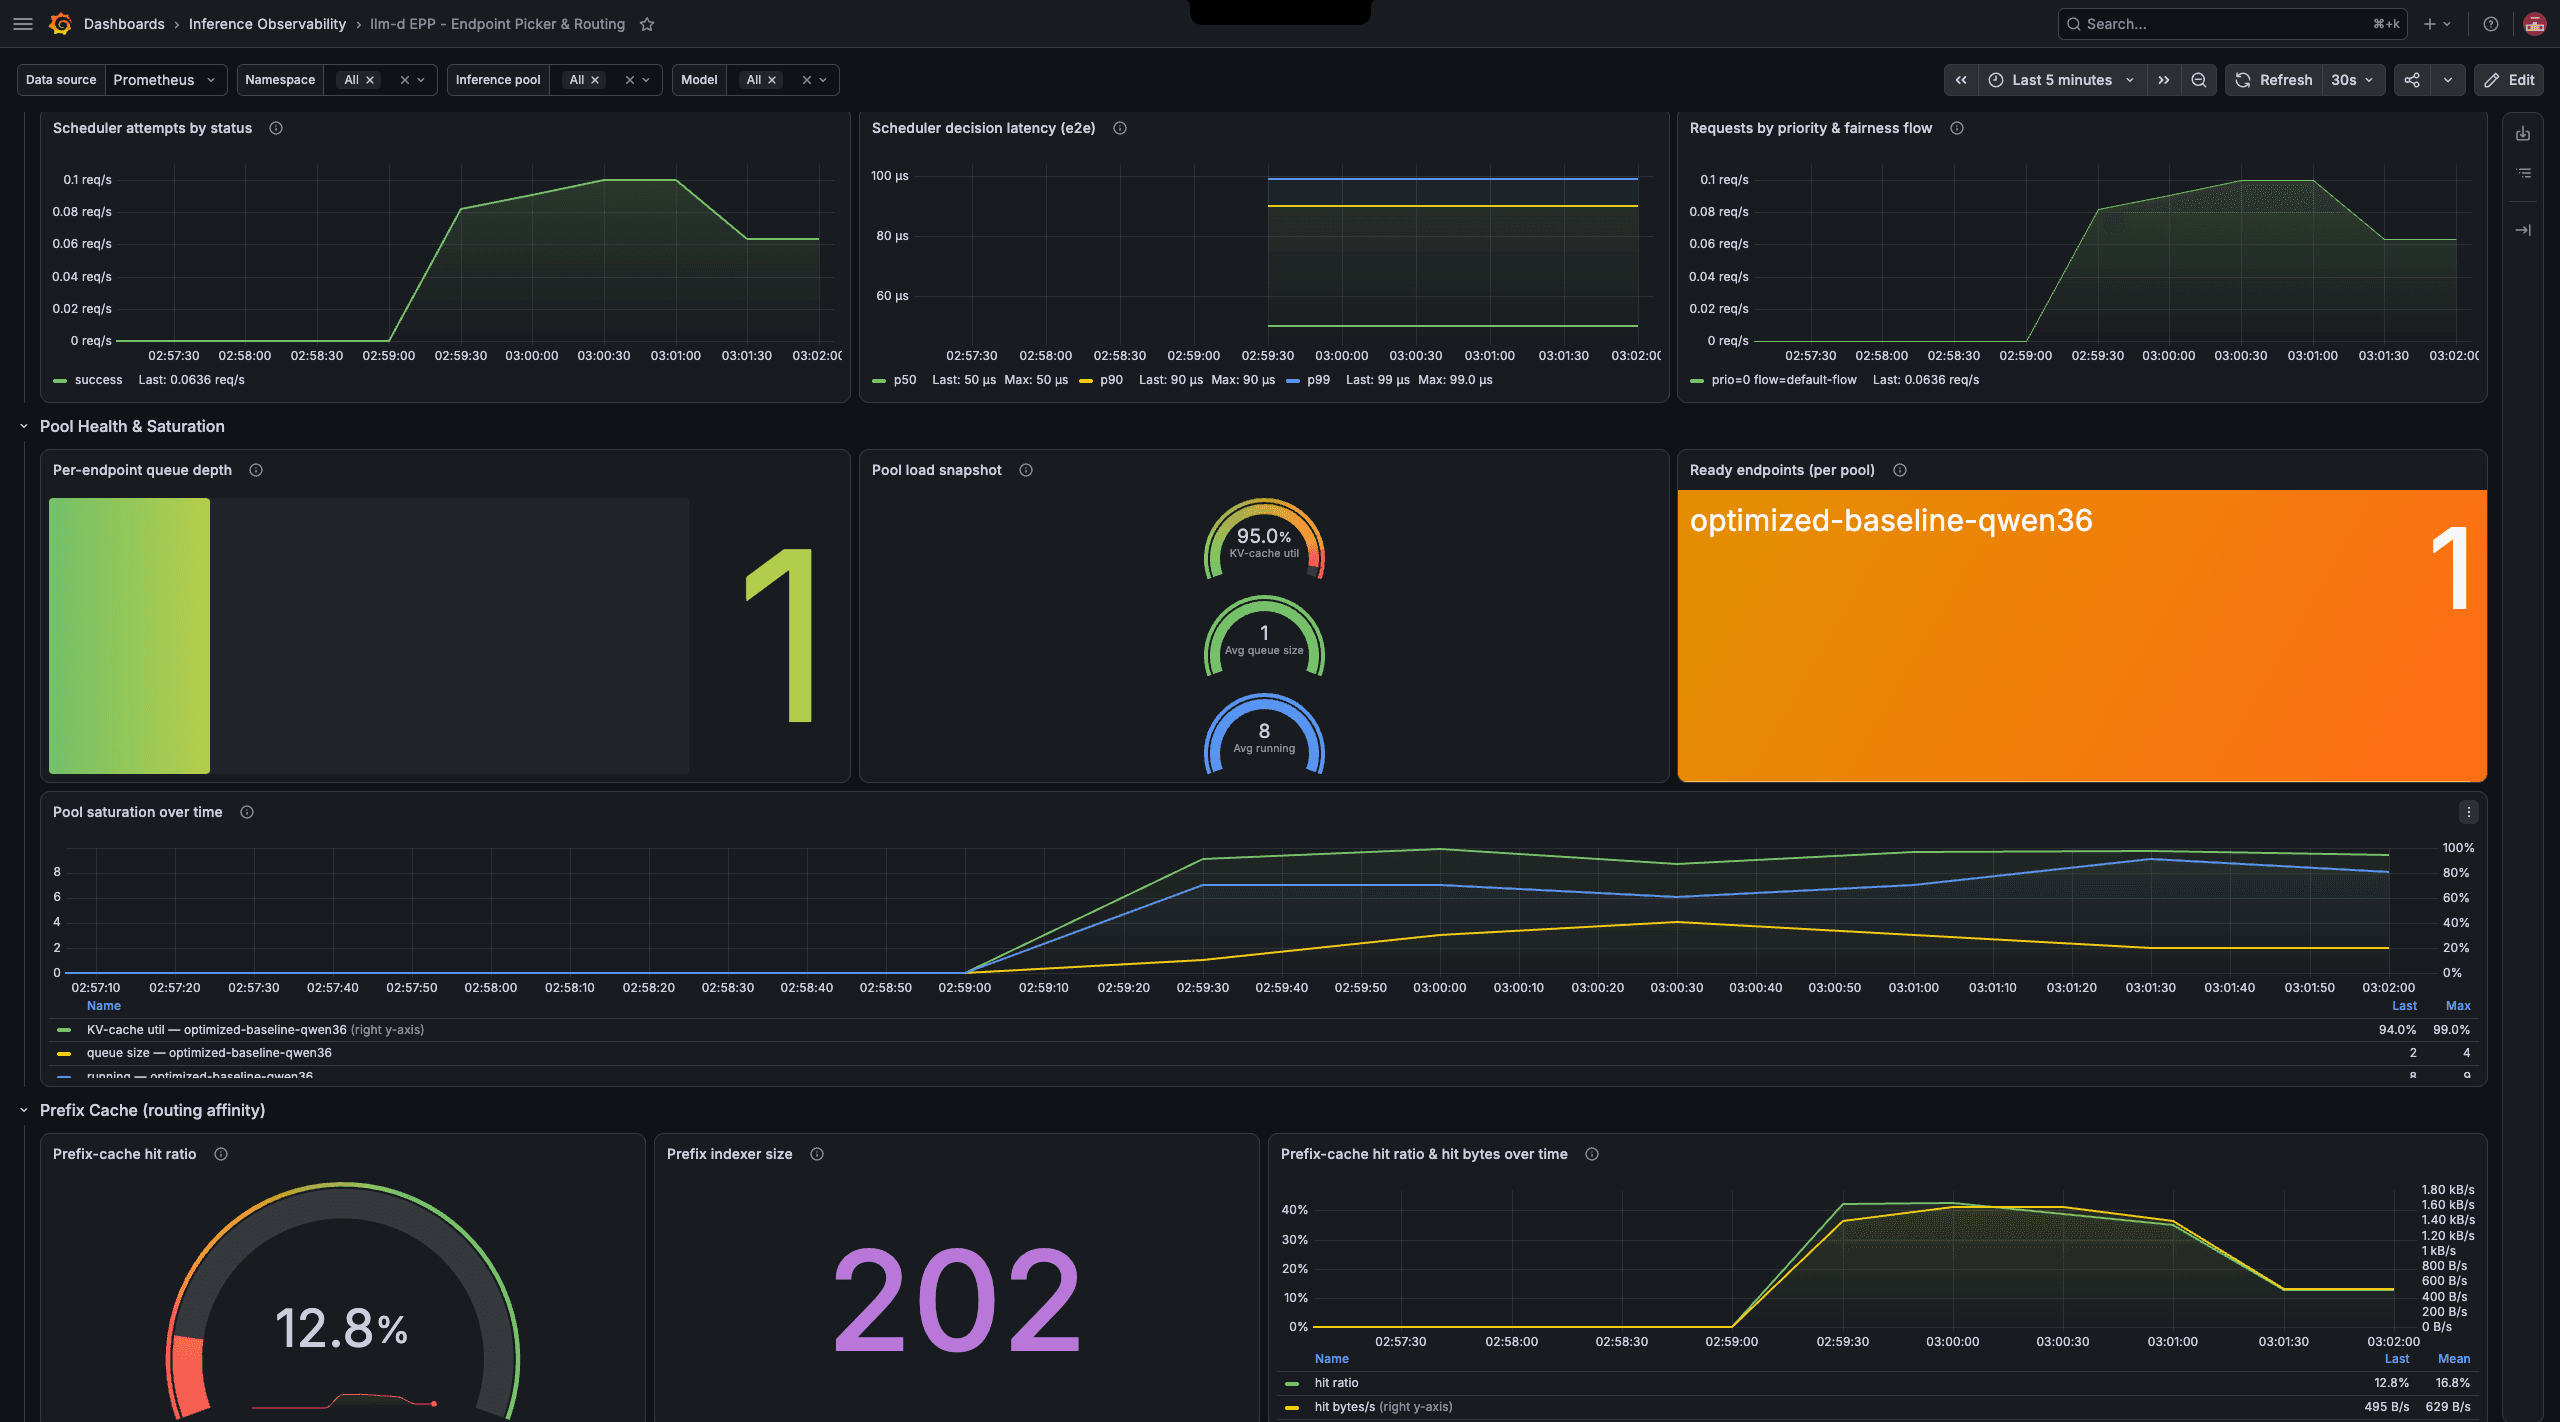
Task: Show info for Requests by priority panel
Action: 1957,128
